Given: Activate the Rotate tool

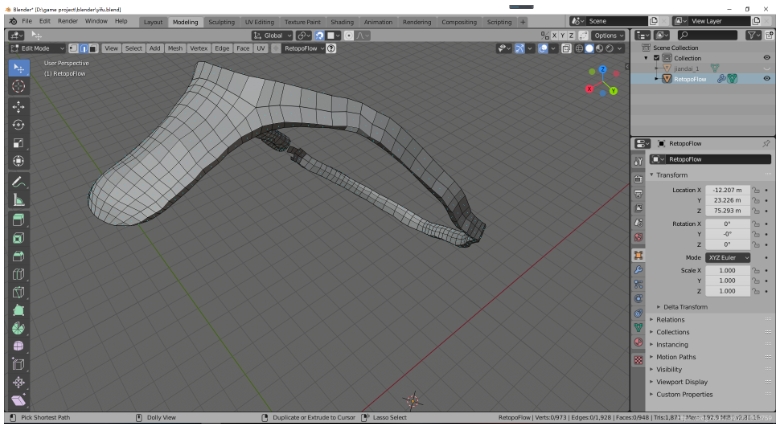Looking at the screenshot, I should [x=19, y=125].
